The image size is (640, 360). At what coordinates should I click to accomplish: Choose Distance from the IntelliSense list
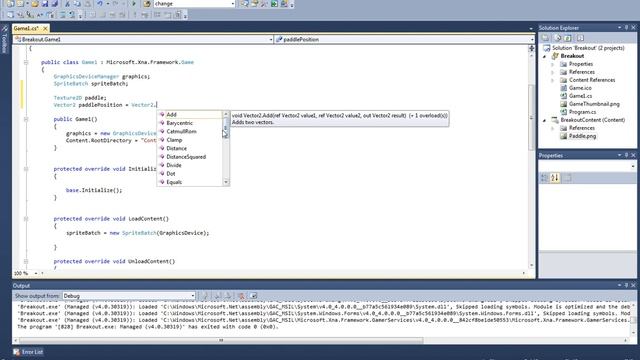(190, 149)
